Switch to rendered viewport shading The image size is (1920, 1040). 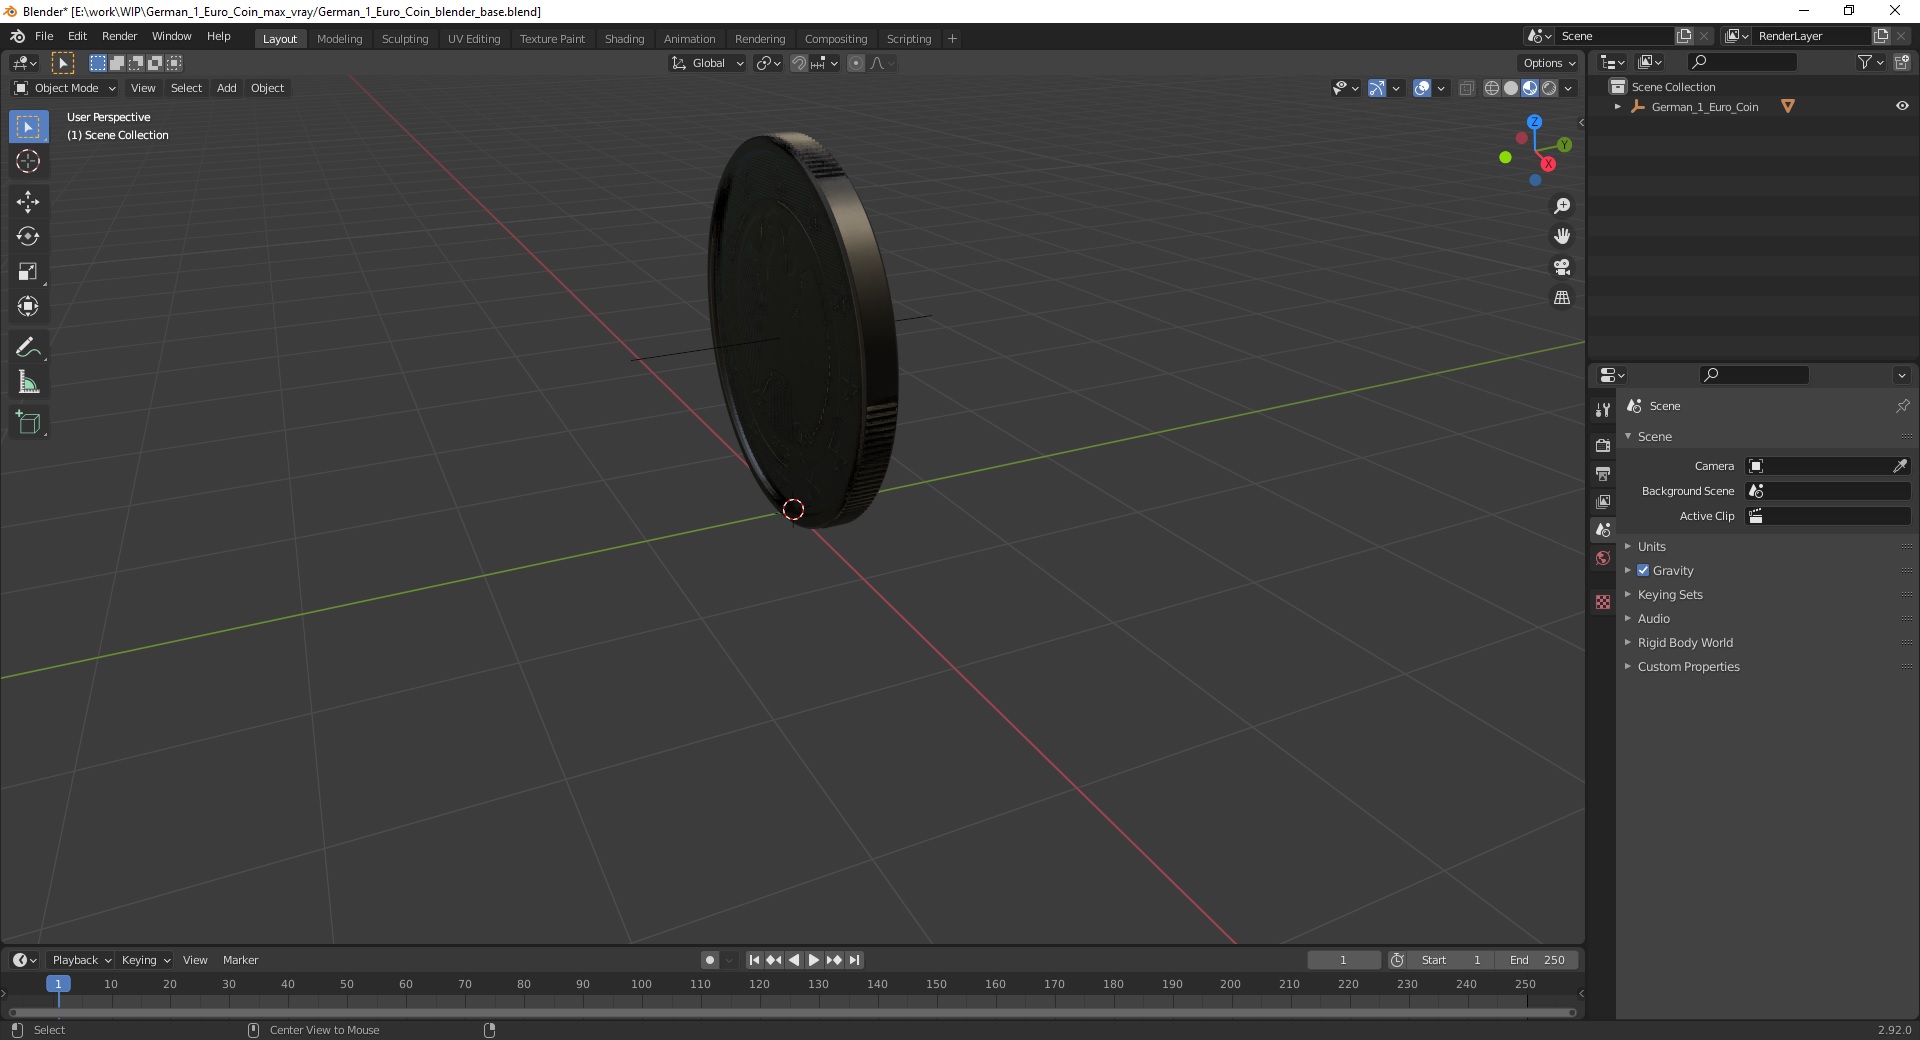[x=1549, y=88]
